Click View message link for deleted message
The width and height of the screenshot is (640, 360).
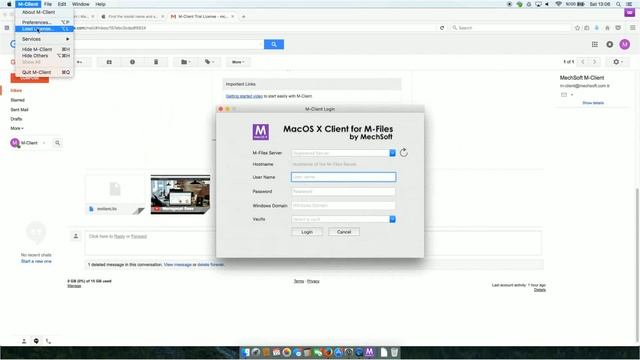point(178,265)
